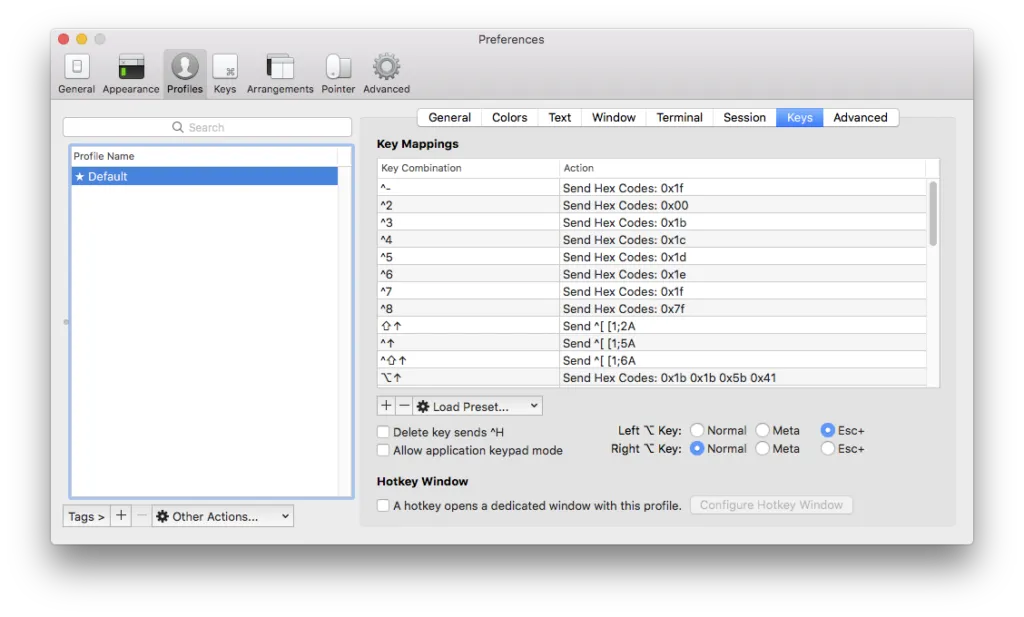The image size is (1024, 617).
Task: Expand the Tags section
Action: pyautogui.click(x=86, y=516)
